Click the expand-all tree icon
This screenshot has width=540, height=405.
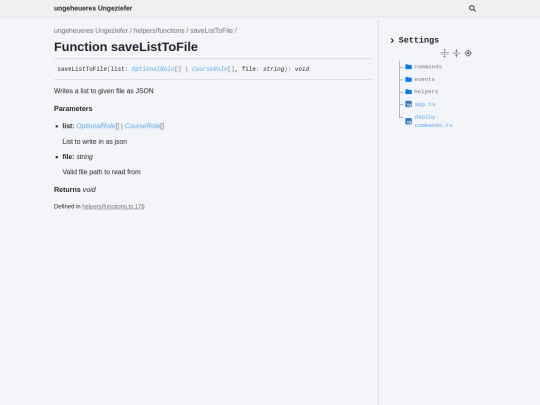(444, 53)
